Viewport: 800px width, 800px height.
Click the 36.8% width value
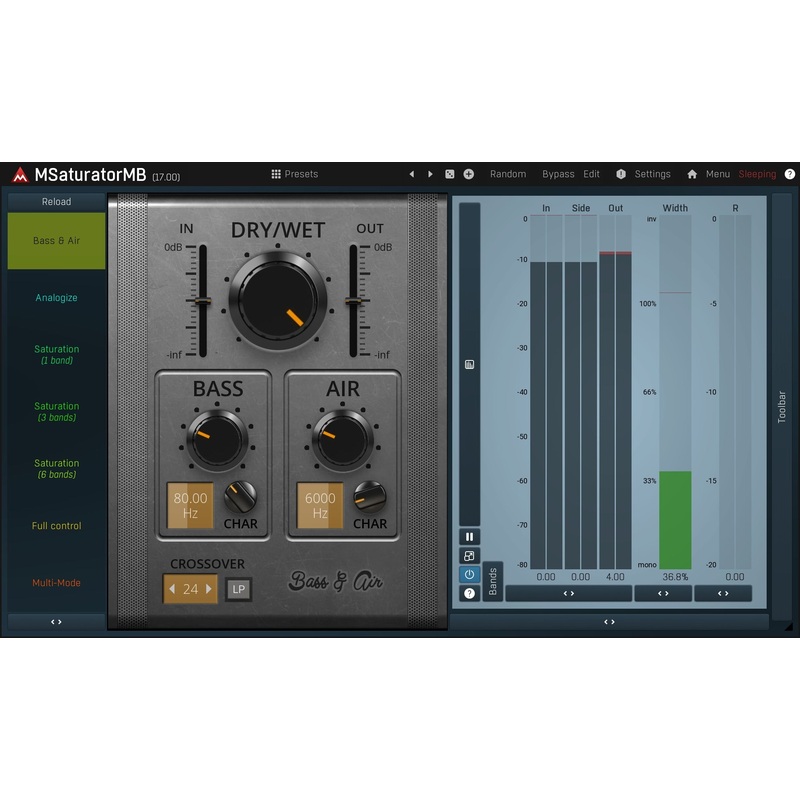click(x=676, y=577)
